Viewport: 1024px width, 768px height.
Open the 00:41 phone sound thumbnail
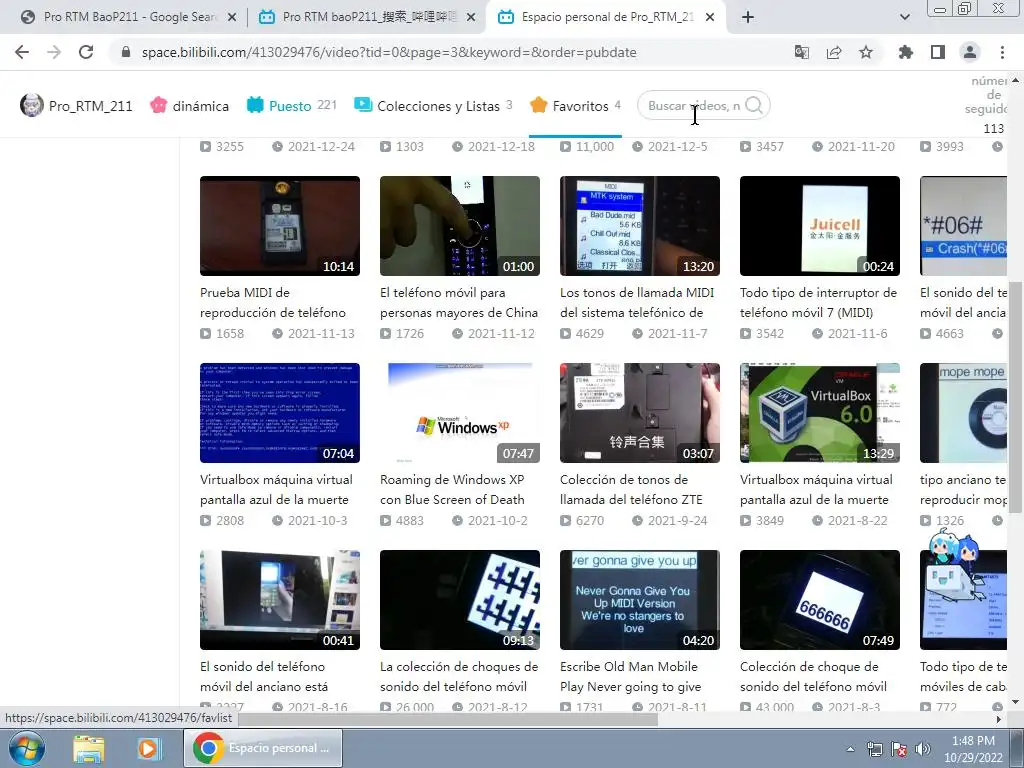pyautogui.click(x=280, y=600)
